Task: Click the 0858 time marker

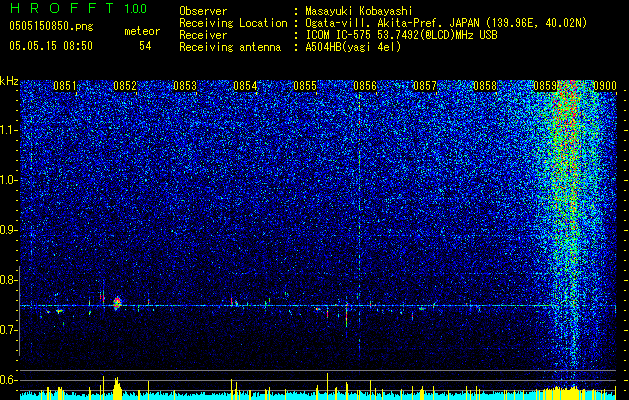Action: (485, 86)
